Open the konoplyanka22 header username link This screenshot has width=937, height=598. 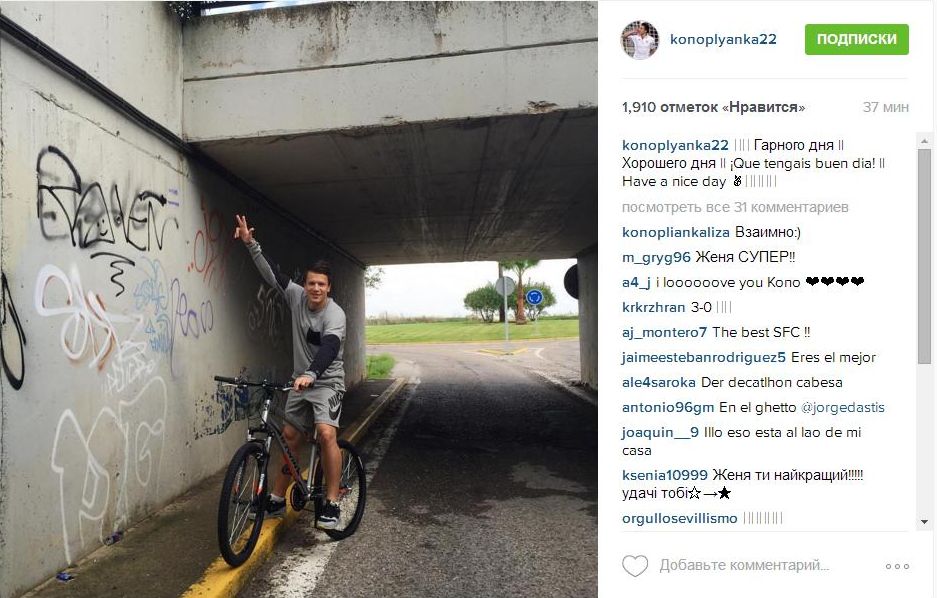point(723,39)
